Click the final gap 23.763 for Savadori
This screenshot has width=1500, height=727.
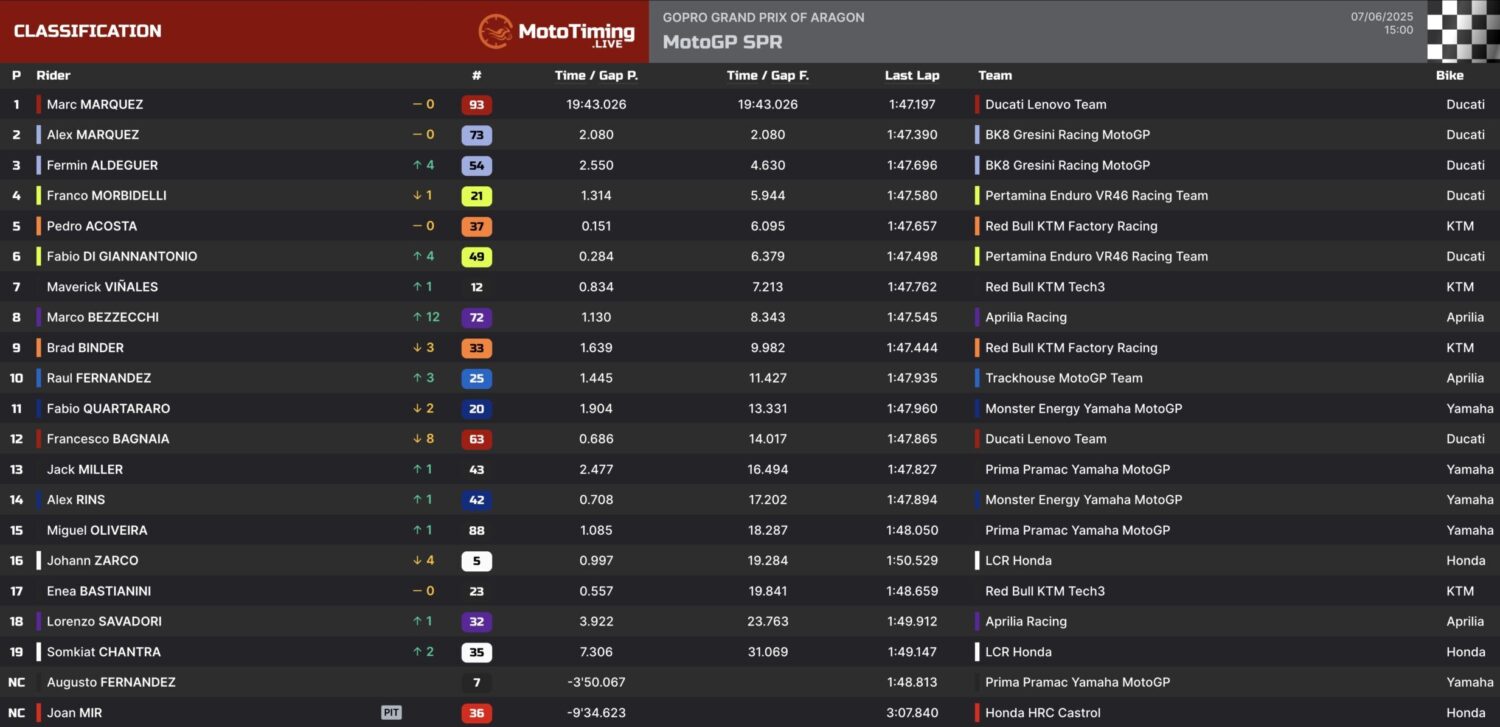coord(768,621)
